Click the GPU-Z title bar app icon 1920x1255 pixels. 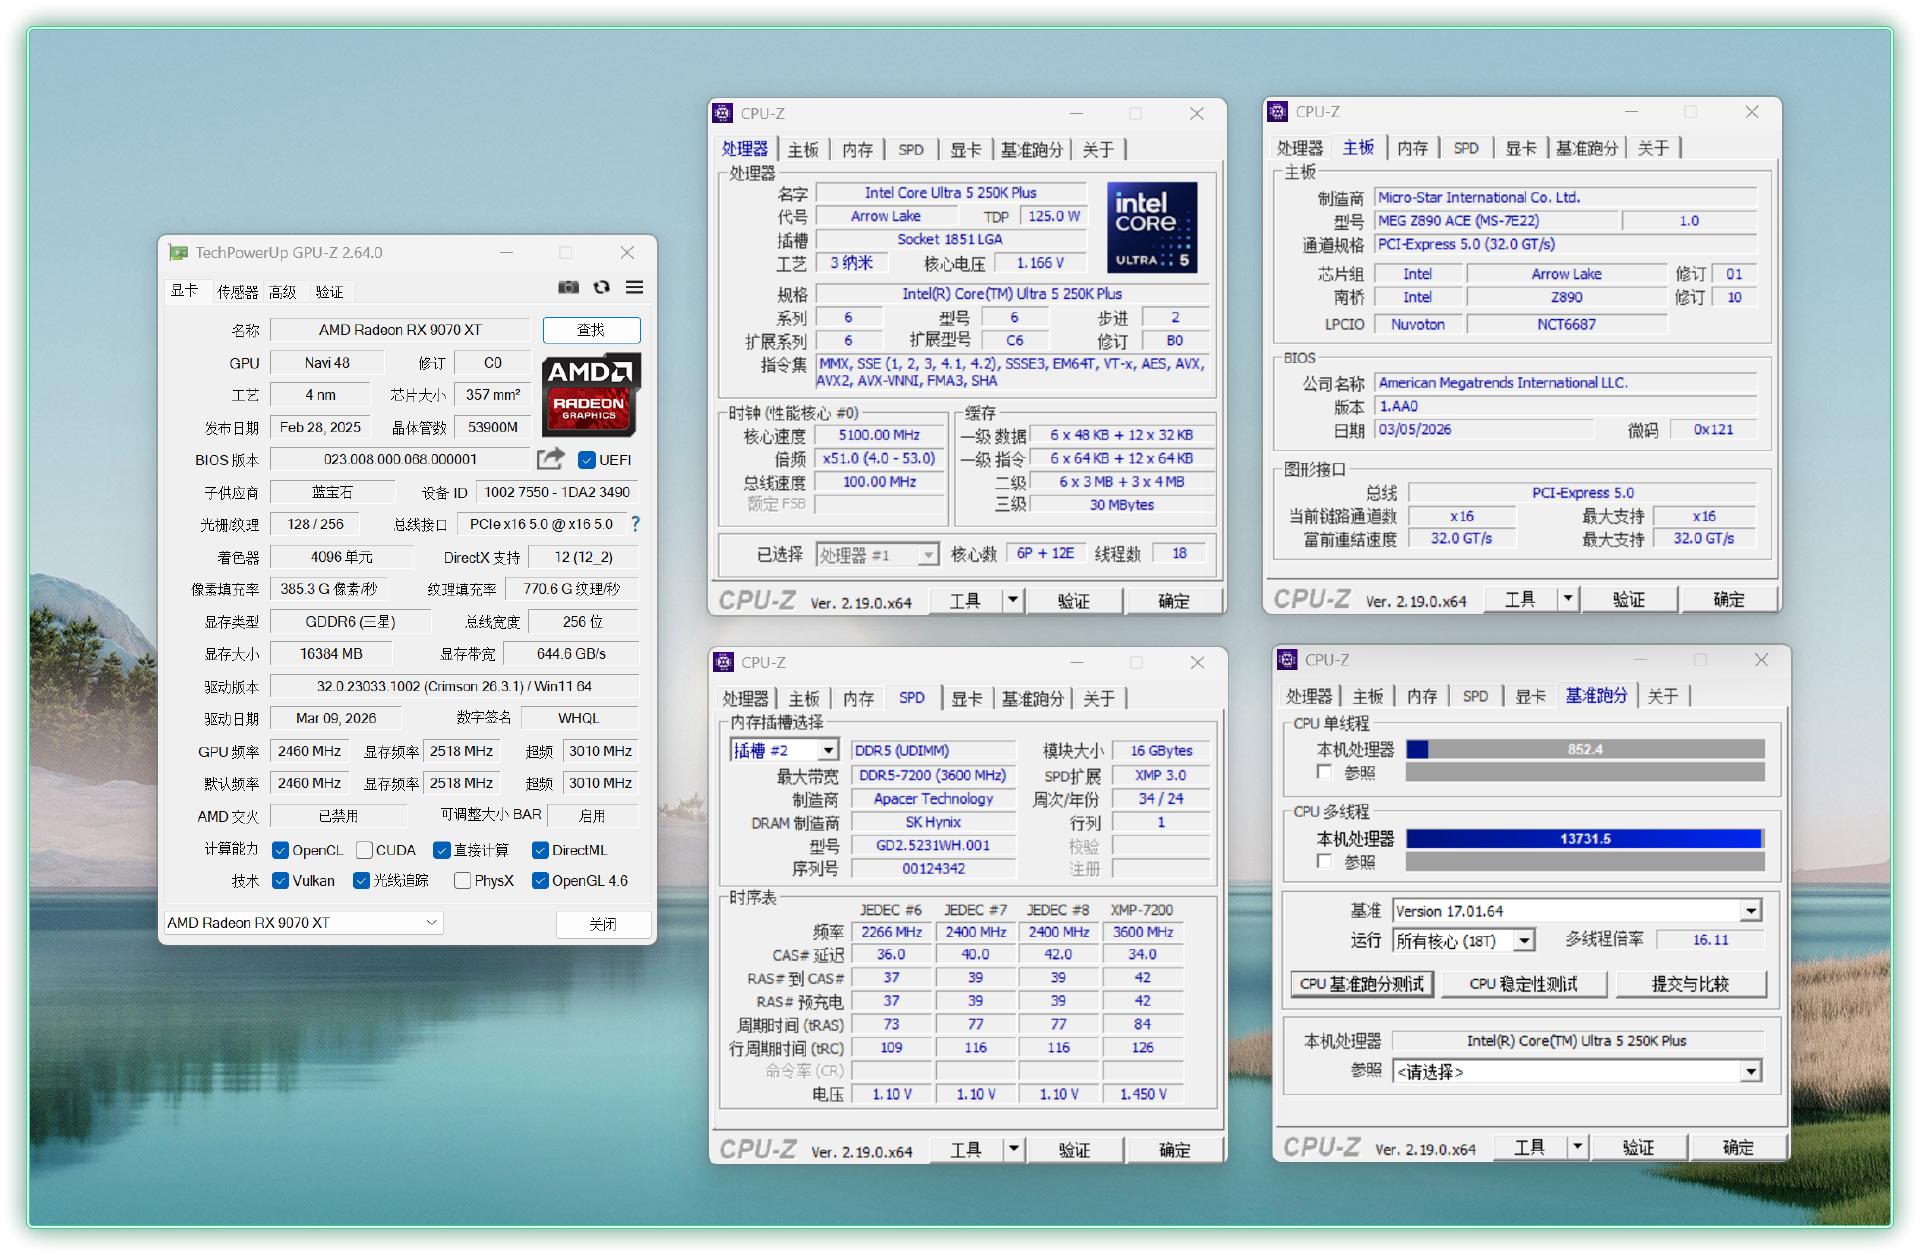click(x=178, y=253)
